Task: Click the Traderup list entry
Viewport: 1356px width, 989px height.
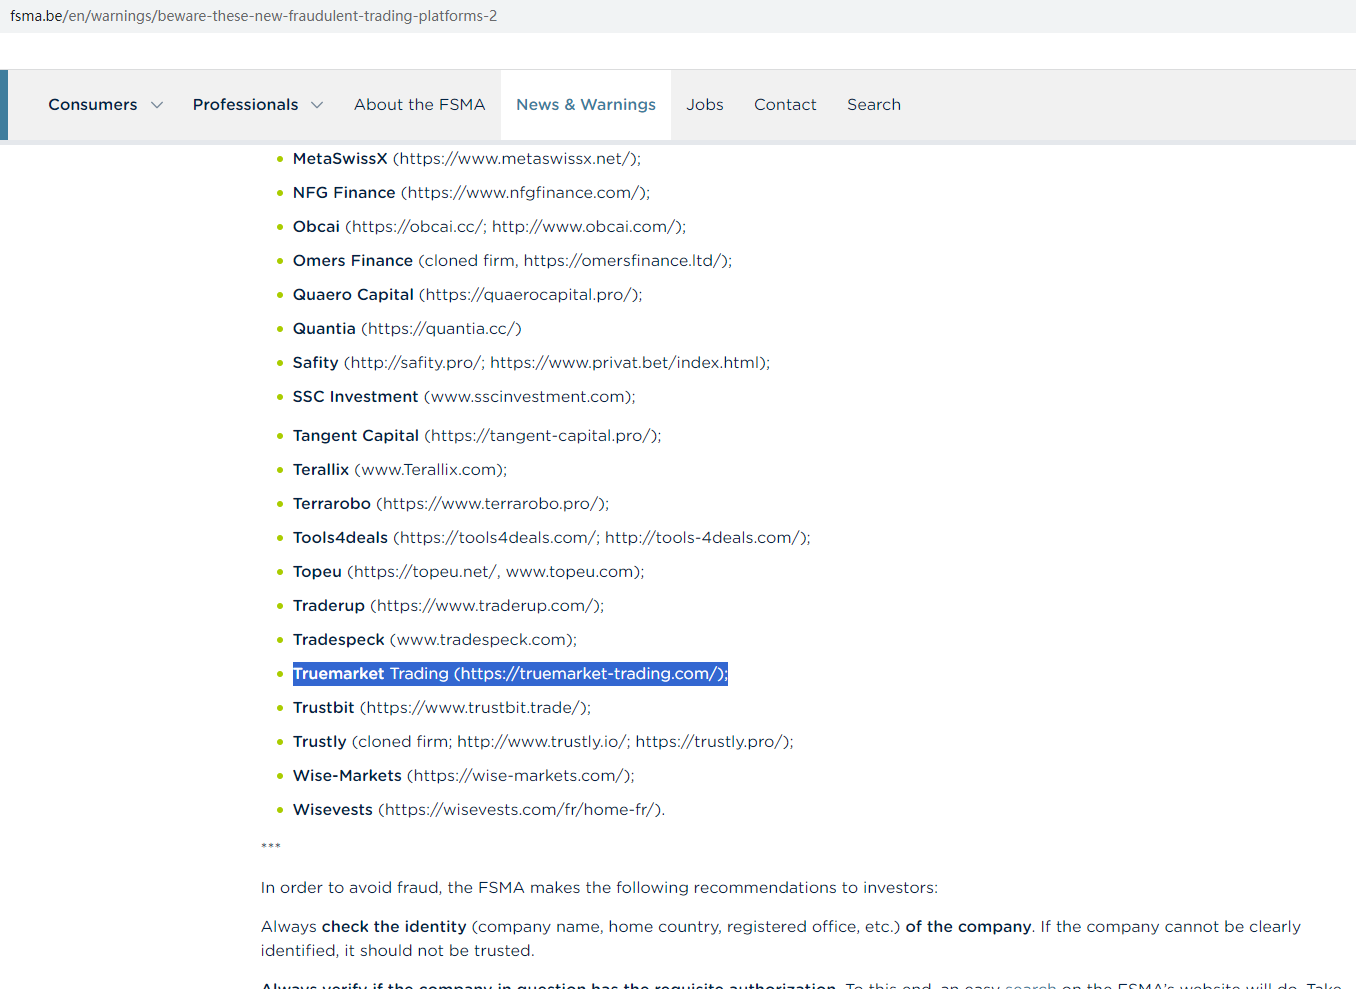Action: 449,606
